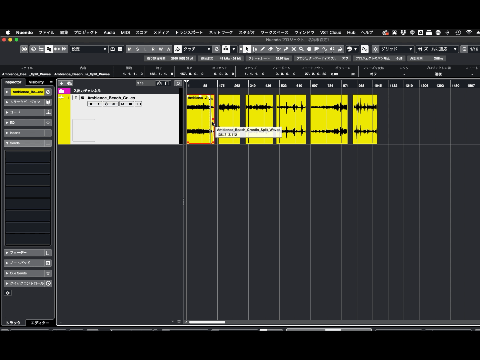Open the プロジェクト menu
Image resolution: width=480 pixels, height=360 pixels.
point(86,32)
